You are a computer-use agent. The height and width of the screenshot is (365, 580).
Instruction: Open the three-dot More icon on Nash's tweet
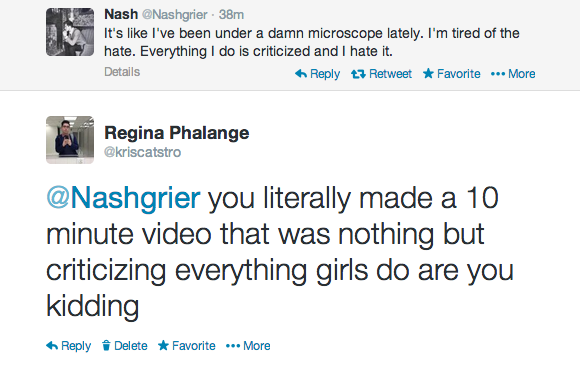(498, 74)
